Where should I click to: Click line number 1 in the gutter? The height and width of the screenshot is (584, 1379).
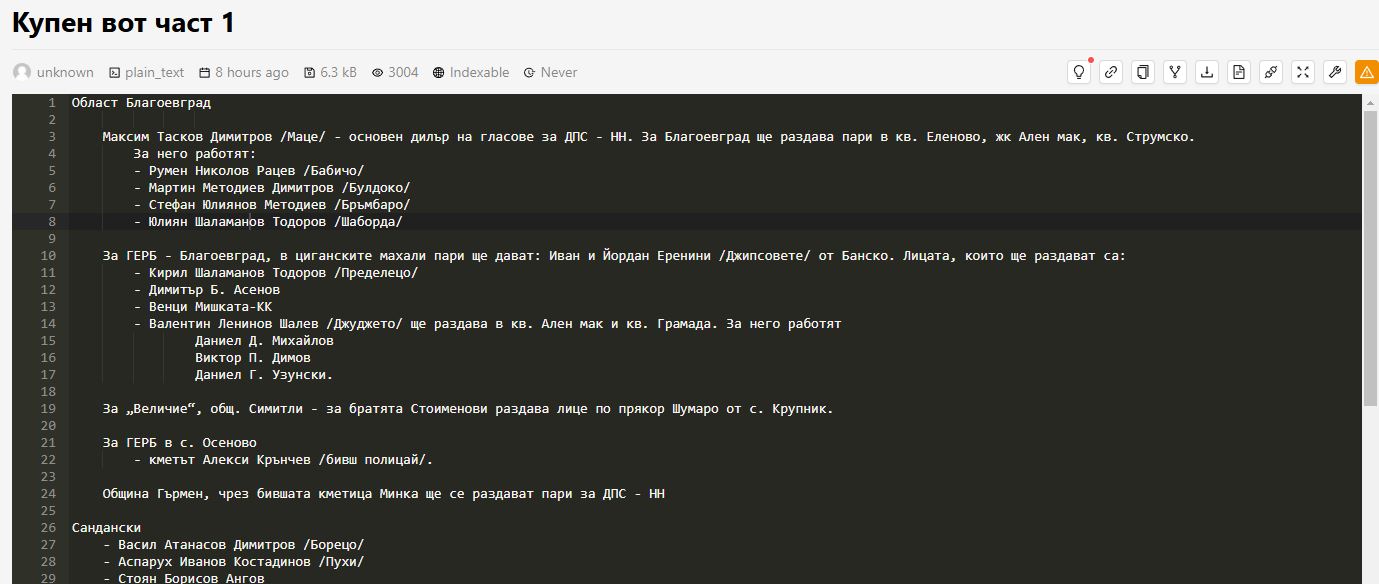pyautogui.click(x=51, y=103)
